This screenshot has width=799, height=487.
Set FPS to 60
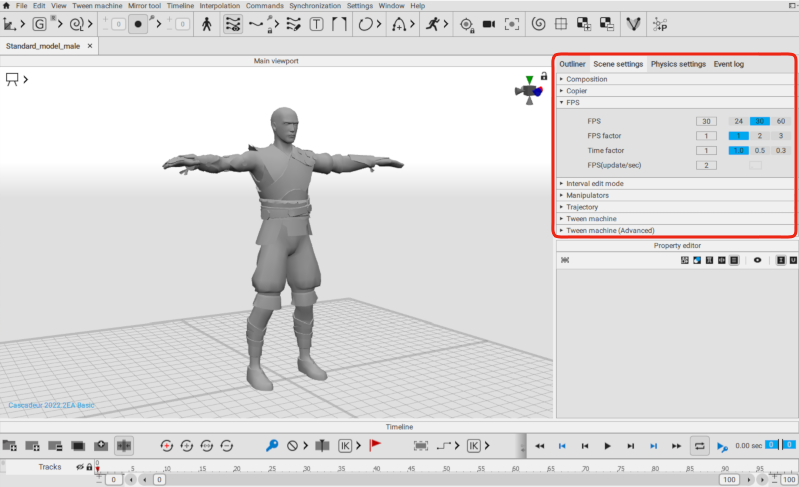[780, 121]
